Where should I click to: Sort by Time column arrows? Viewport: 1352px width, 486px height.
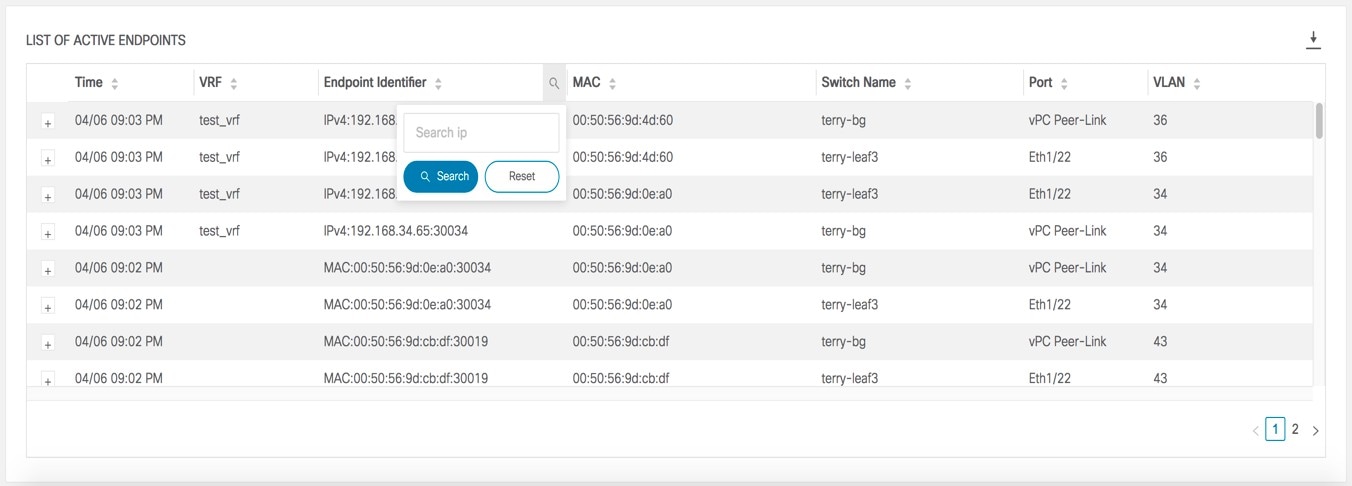coord(115,83)
